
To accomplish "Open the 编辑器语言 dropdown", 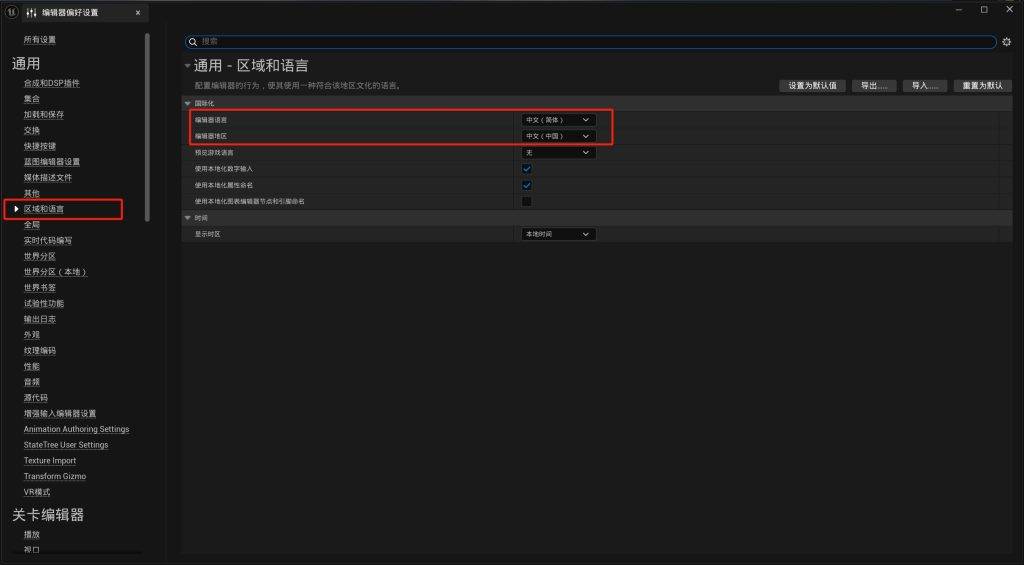I will (x=558, y=120).
